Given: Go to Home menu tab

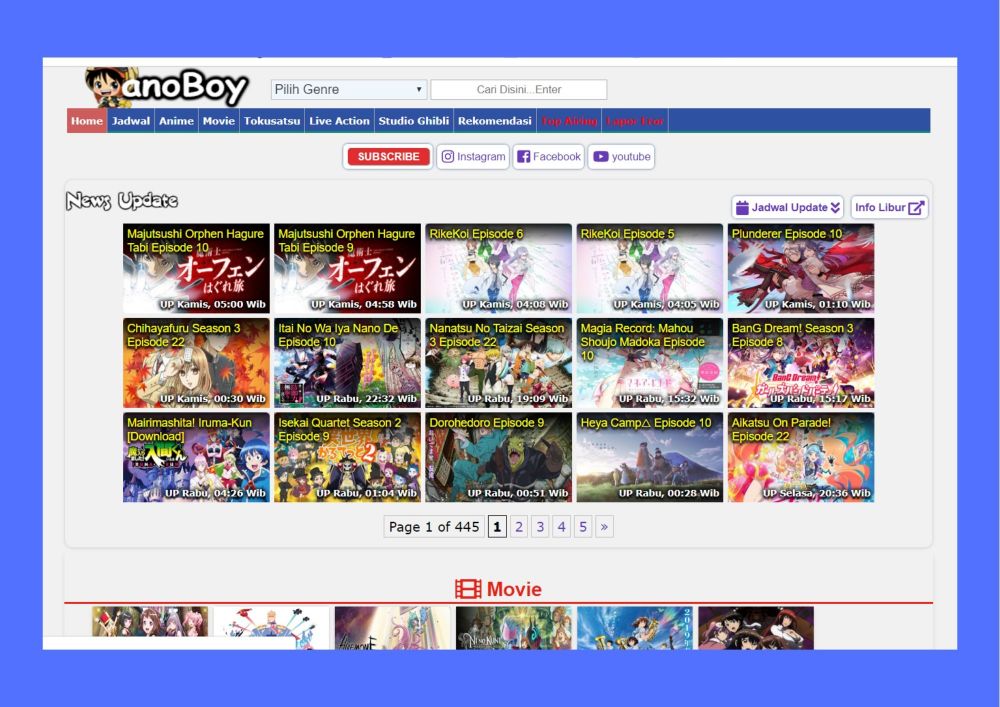Looking at the screenshot, I should pos(87,121).
